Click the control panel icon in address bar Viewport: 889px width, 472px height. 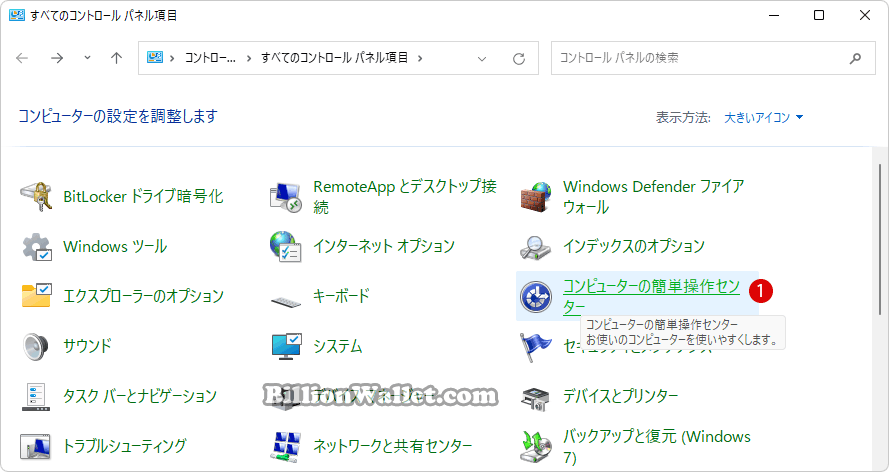[x=155, y=57]
